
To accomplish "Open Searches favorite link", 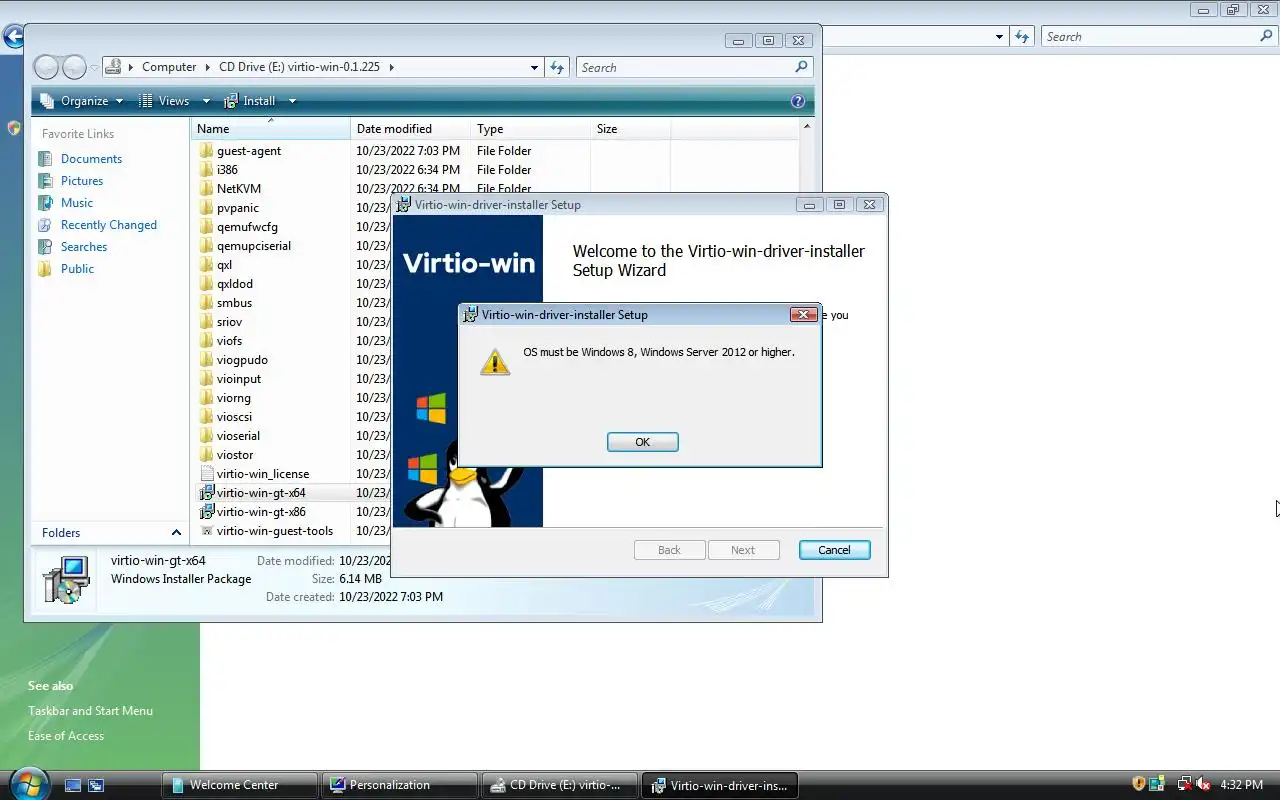I will click(x=84, y=247).
